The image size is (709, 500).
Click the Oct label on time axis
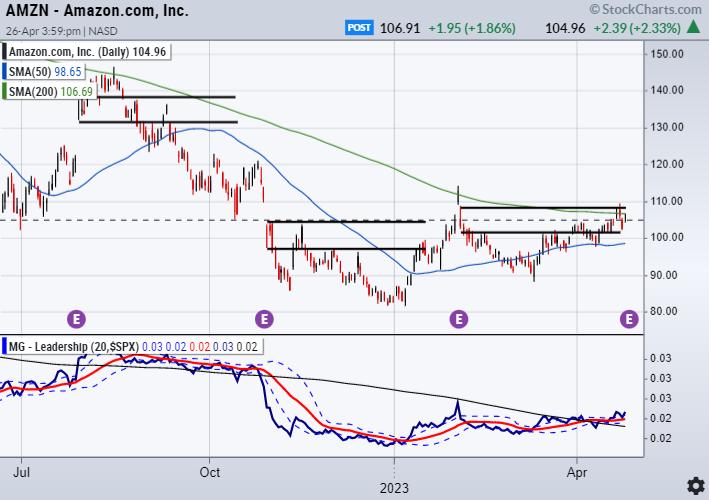[x=209, y=468]
